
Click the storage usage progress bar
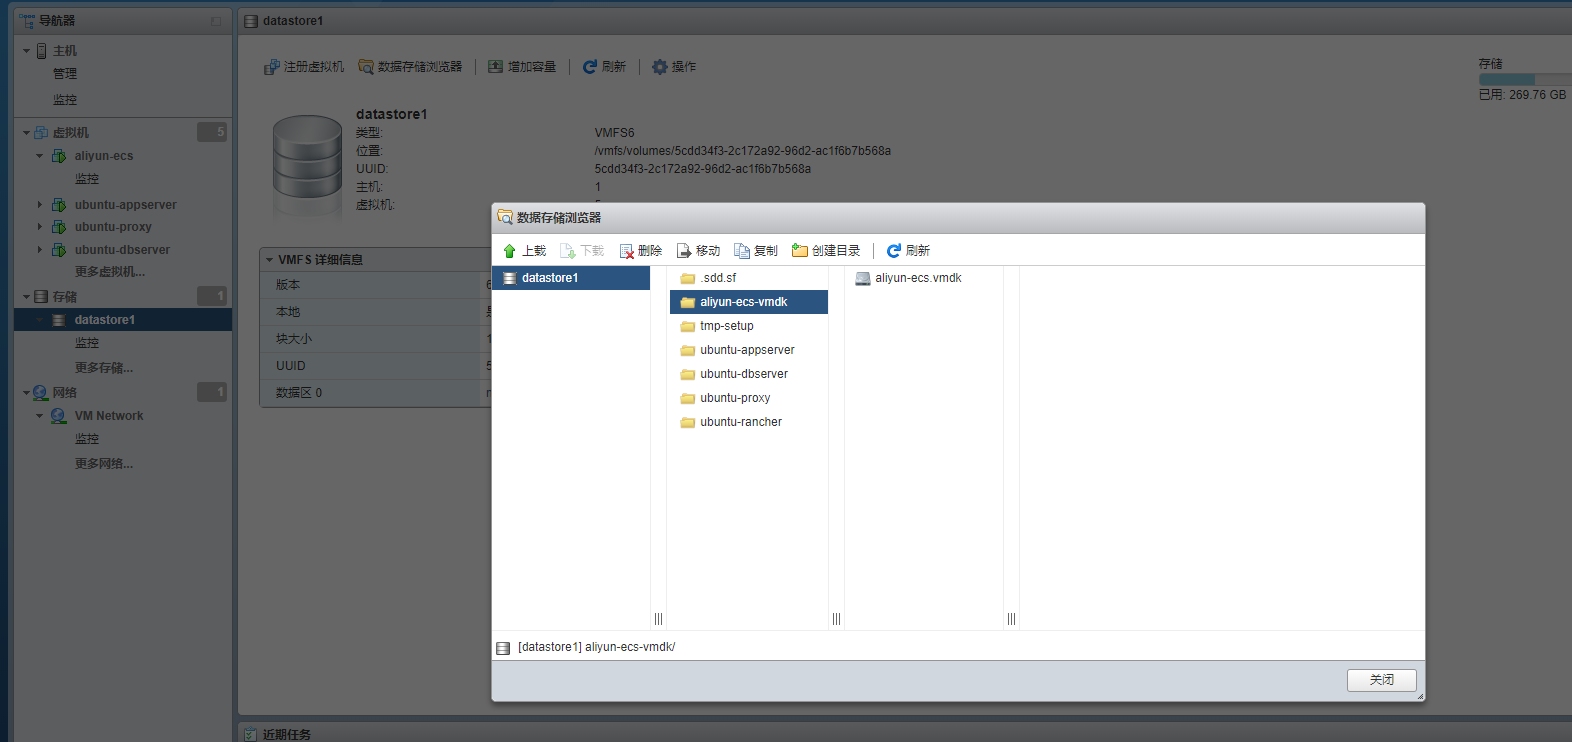[1524, 79]
